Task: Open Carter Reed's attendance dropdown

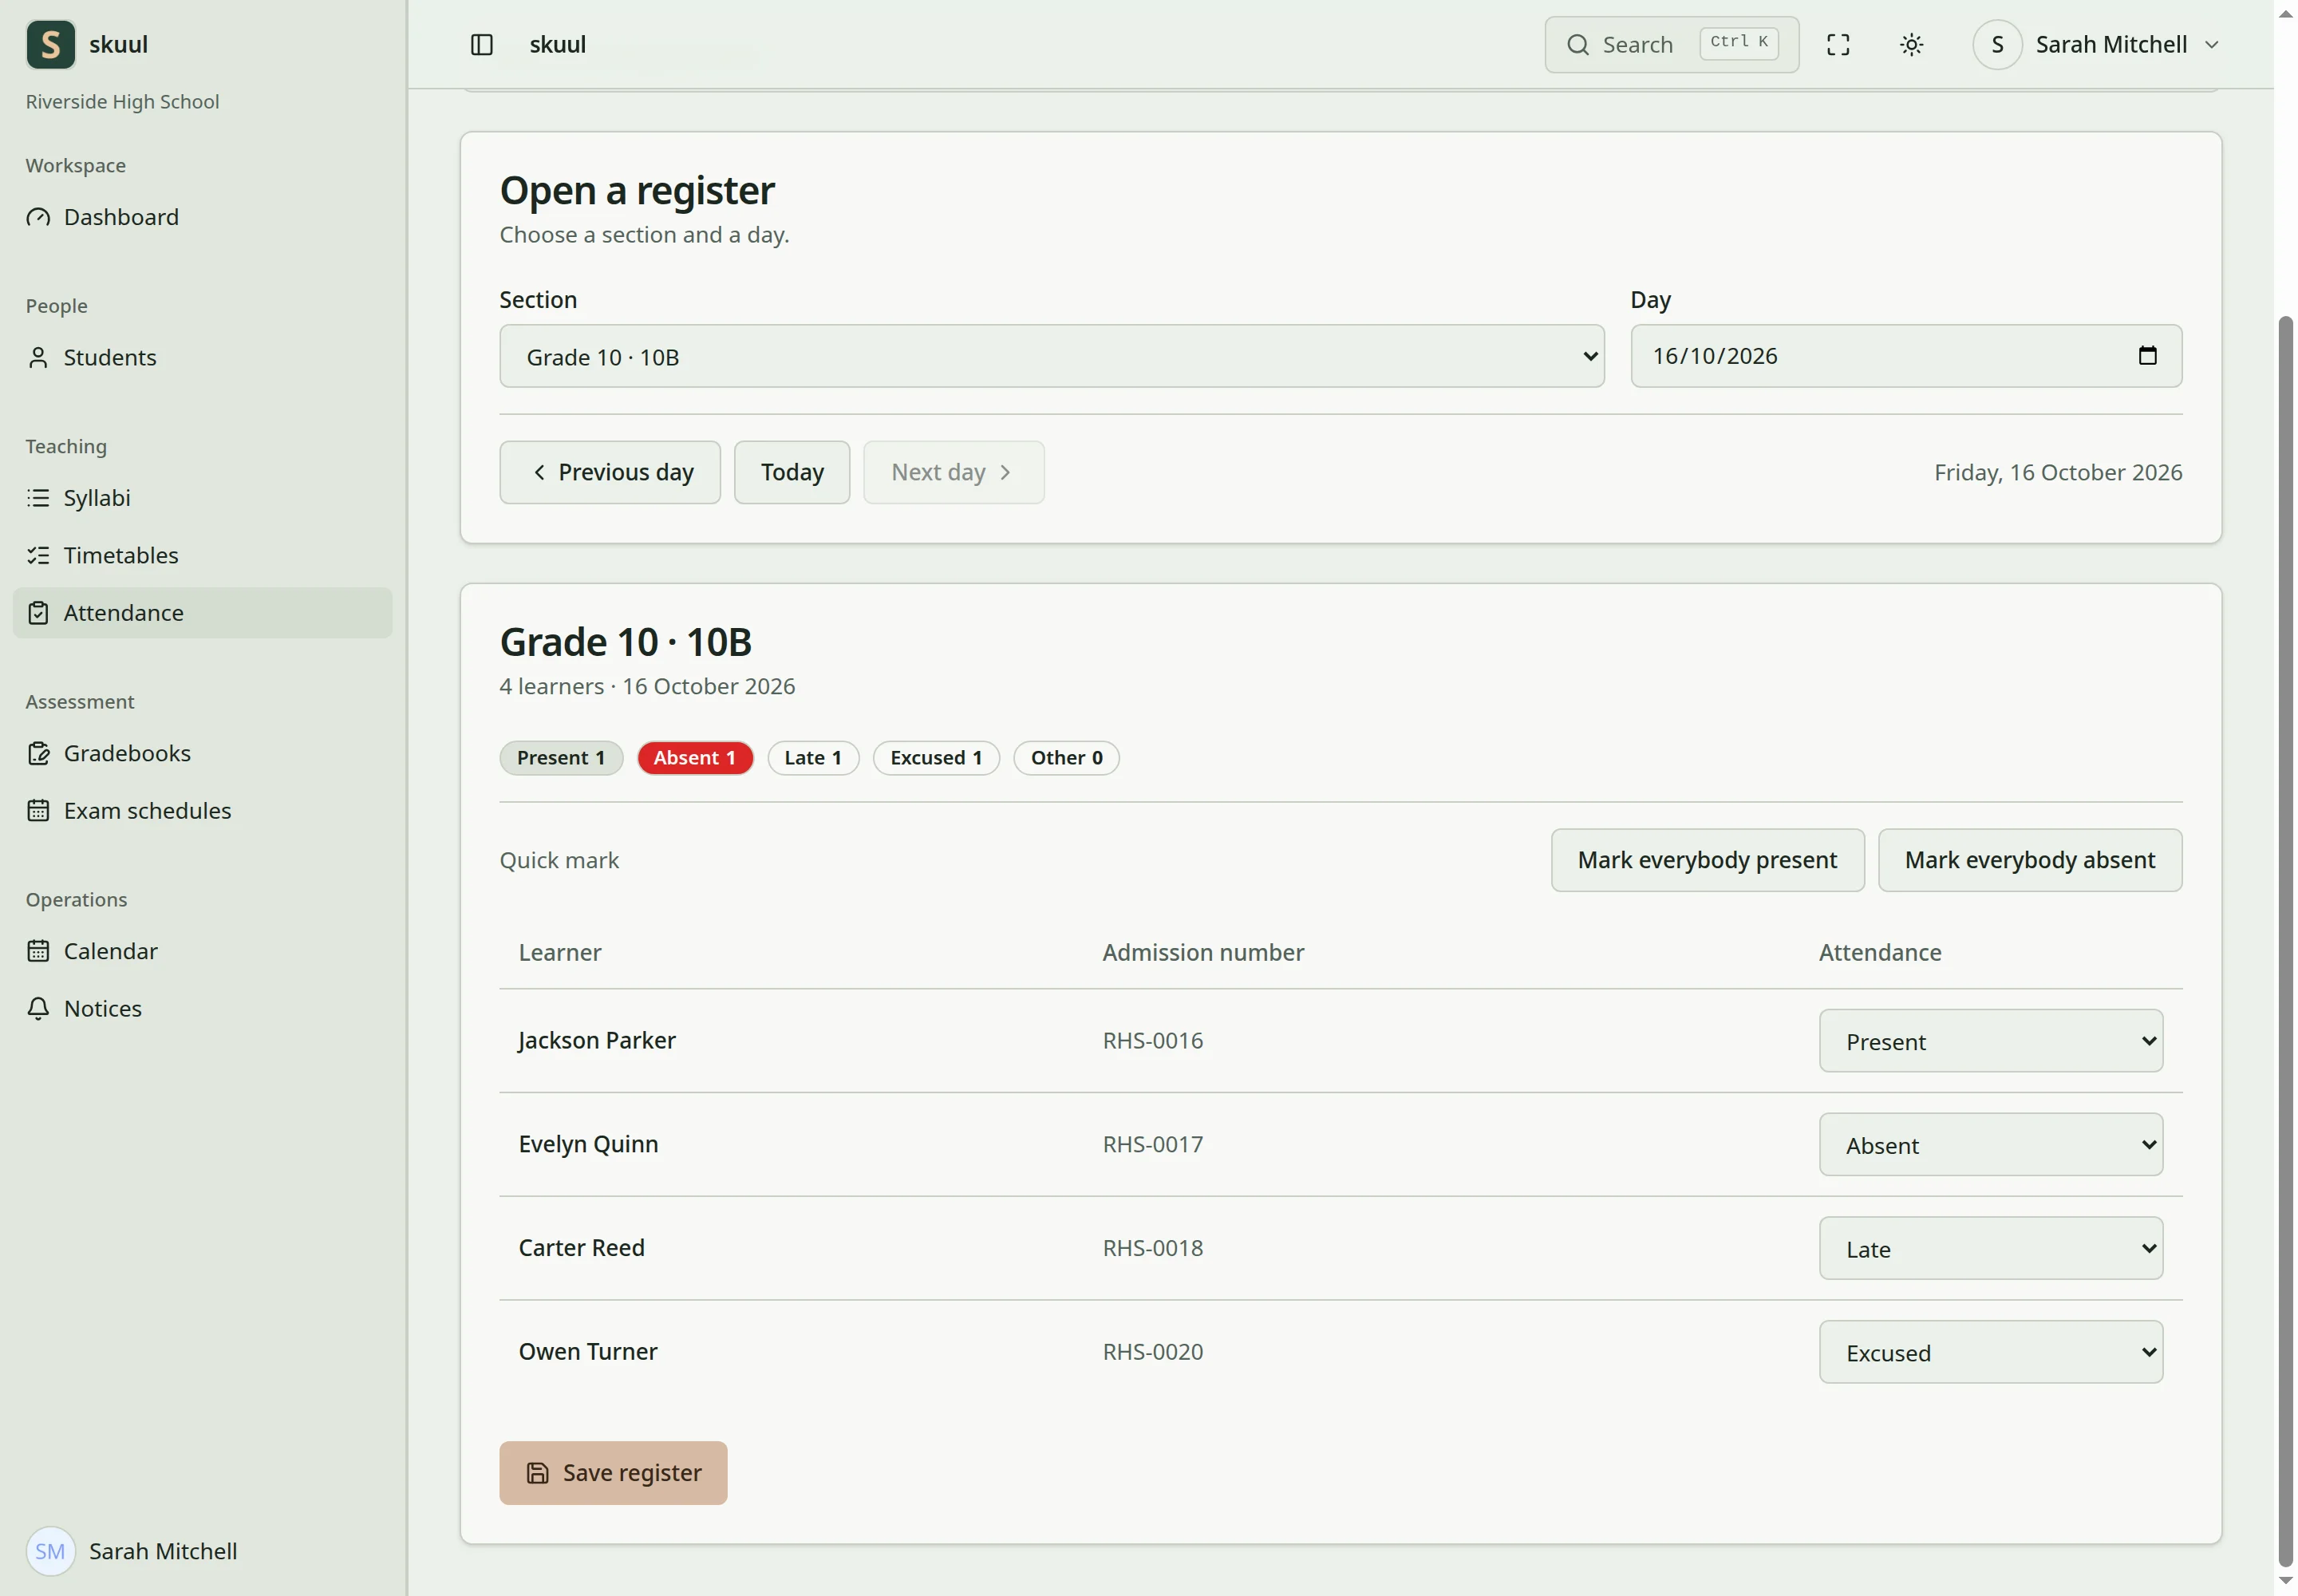Action: pos(1990,1248)
